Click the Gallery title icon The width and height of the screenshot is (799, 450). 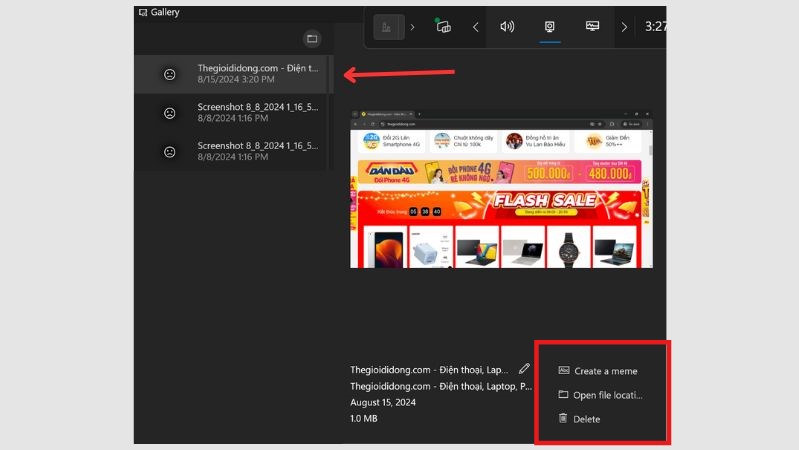pos(143,12)
